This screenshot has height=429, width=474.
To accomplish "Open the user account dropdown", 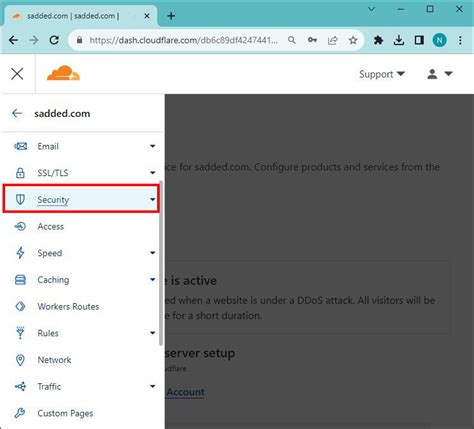I will (x=440, y=74).
